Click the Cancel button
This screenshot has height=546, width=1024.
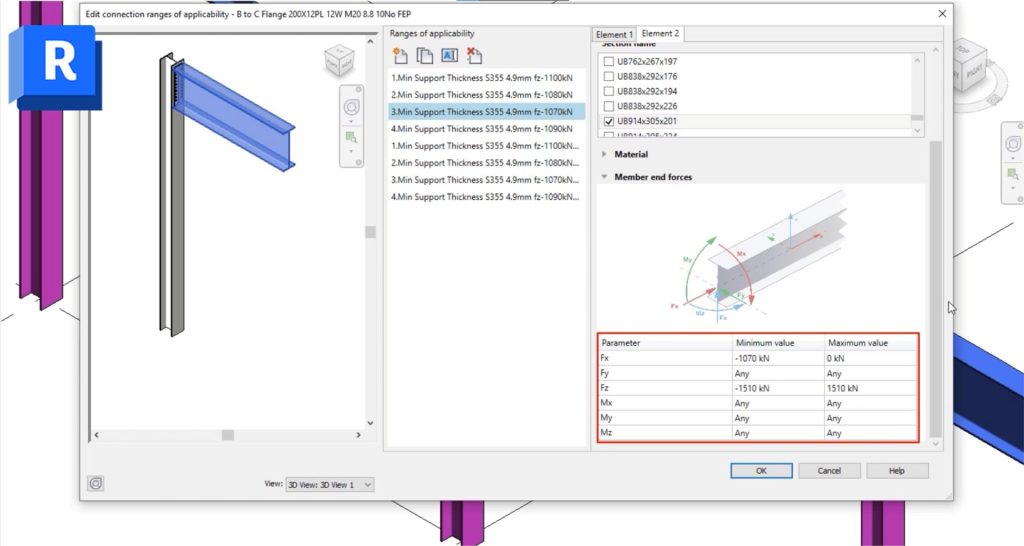click(x=829, y=471)
